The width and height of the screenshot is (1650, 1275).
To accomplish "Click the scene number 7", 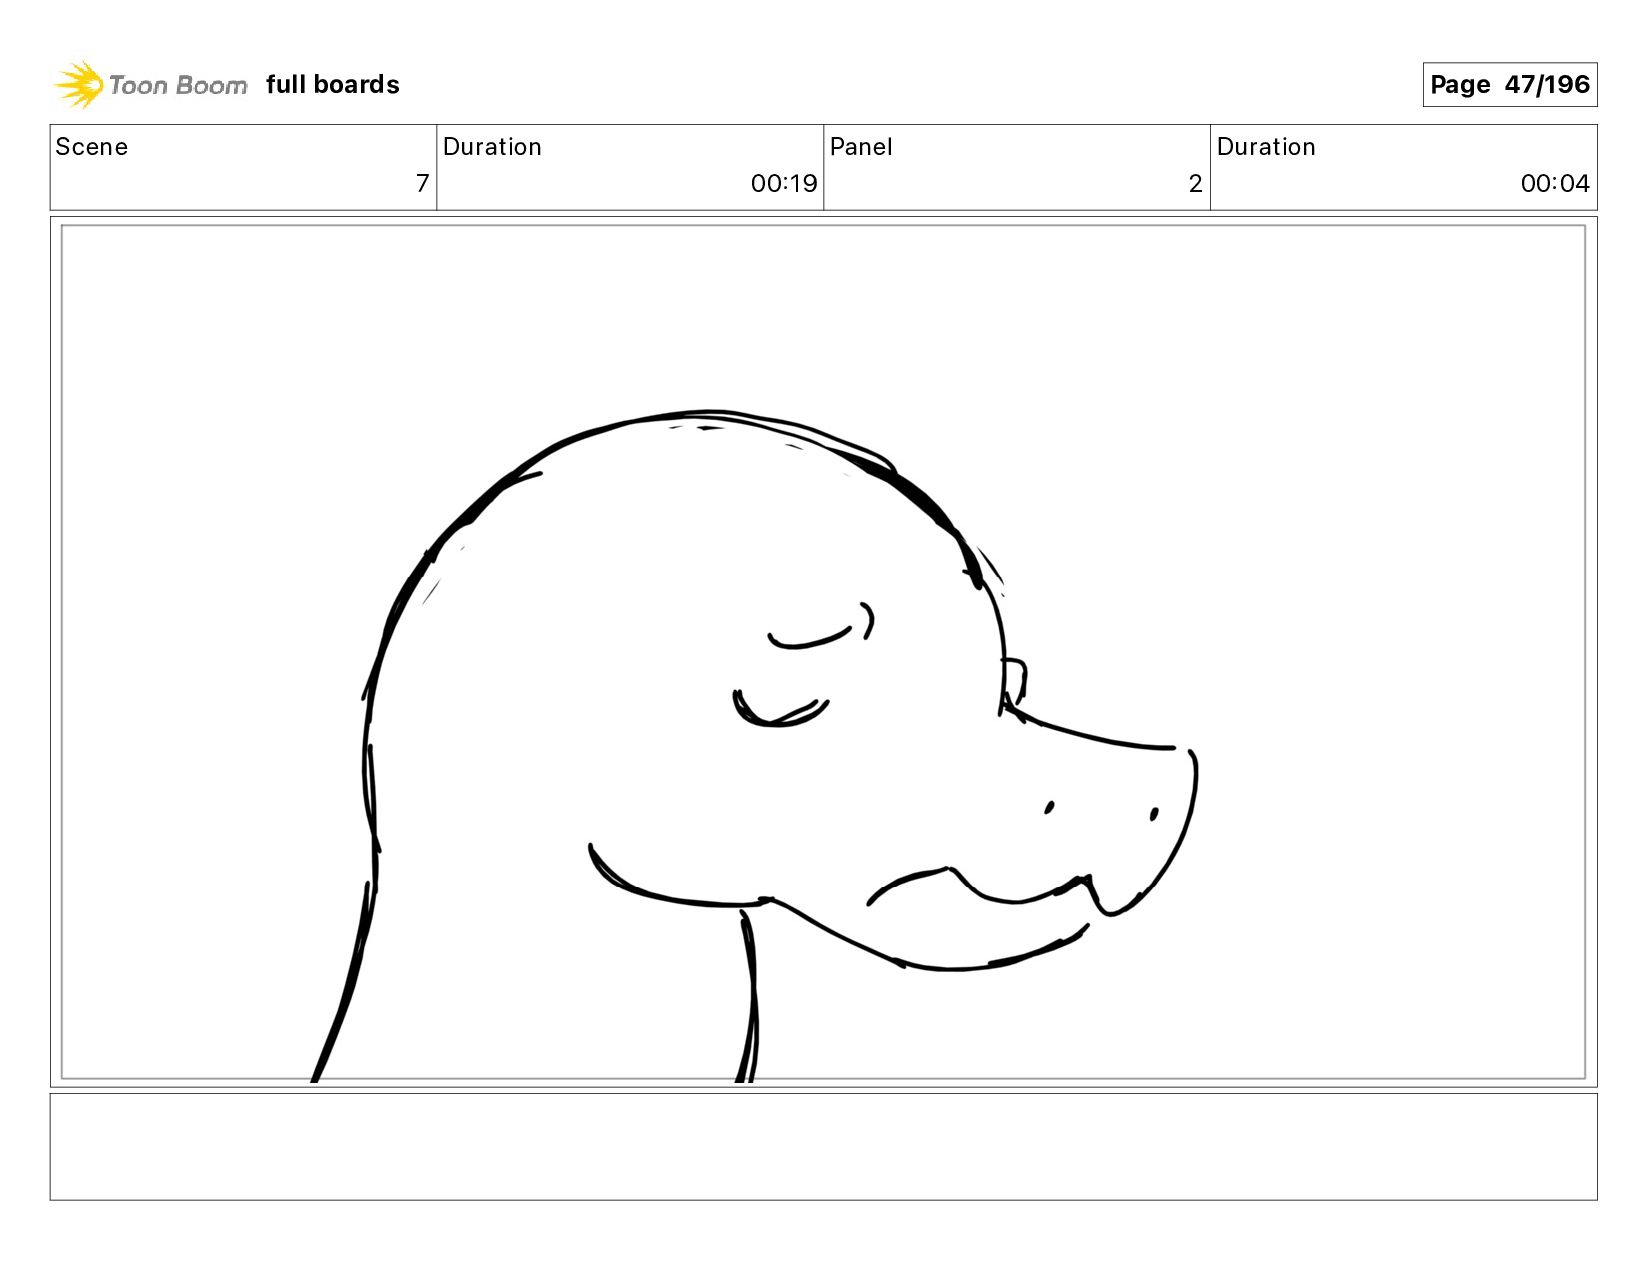I will tap(422, 183).
